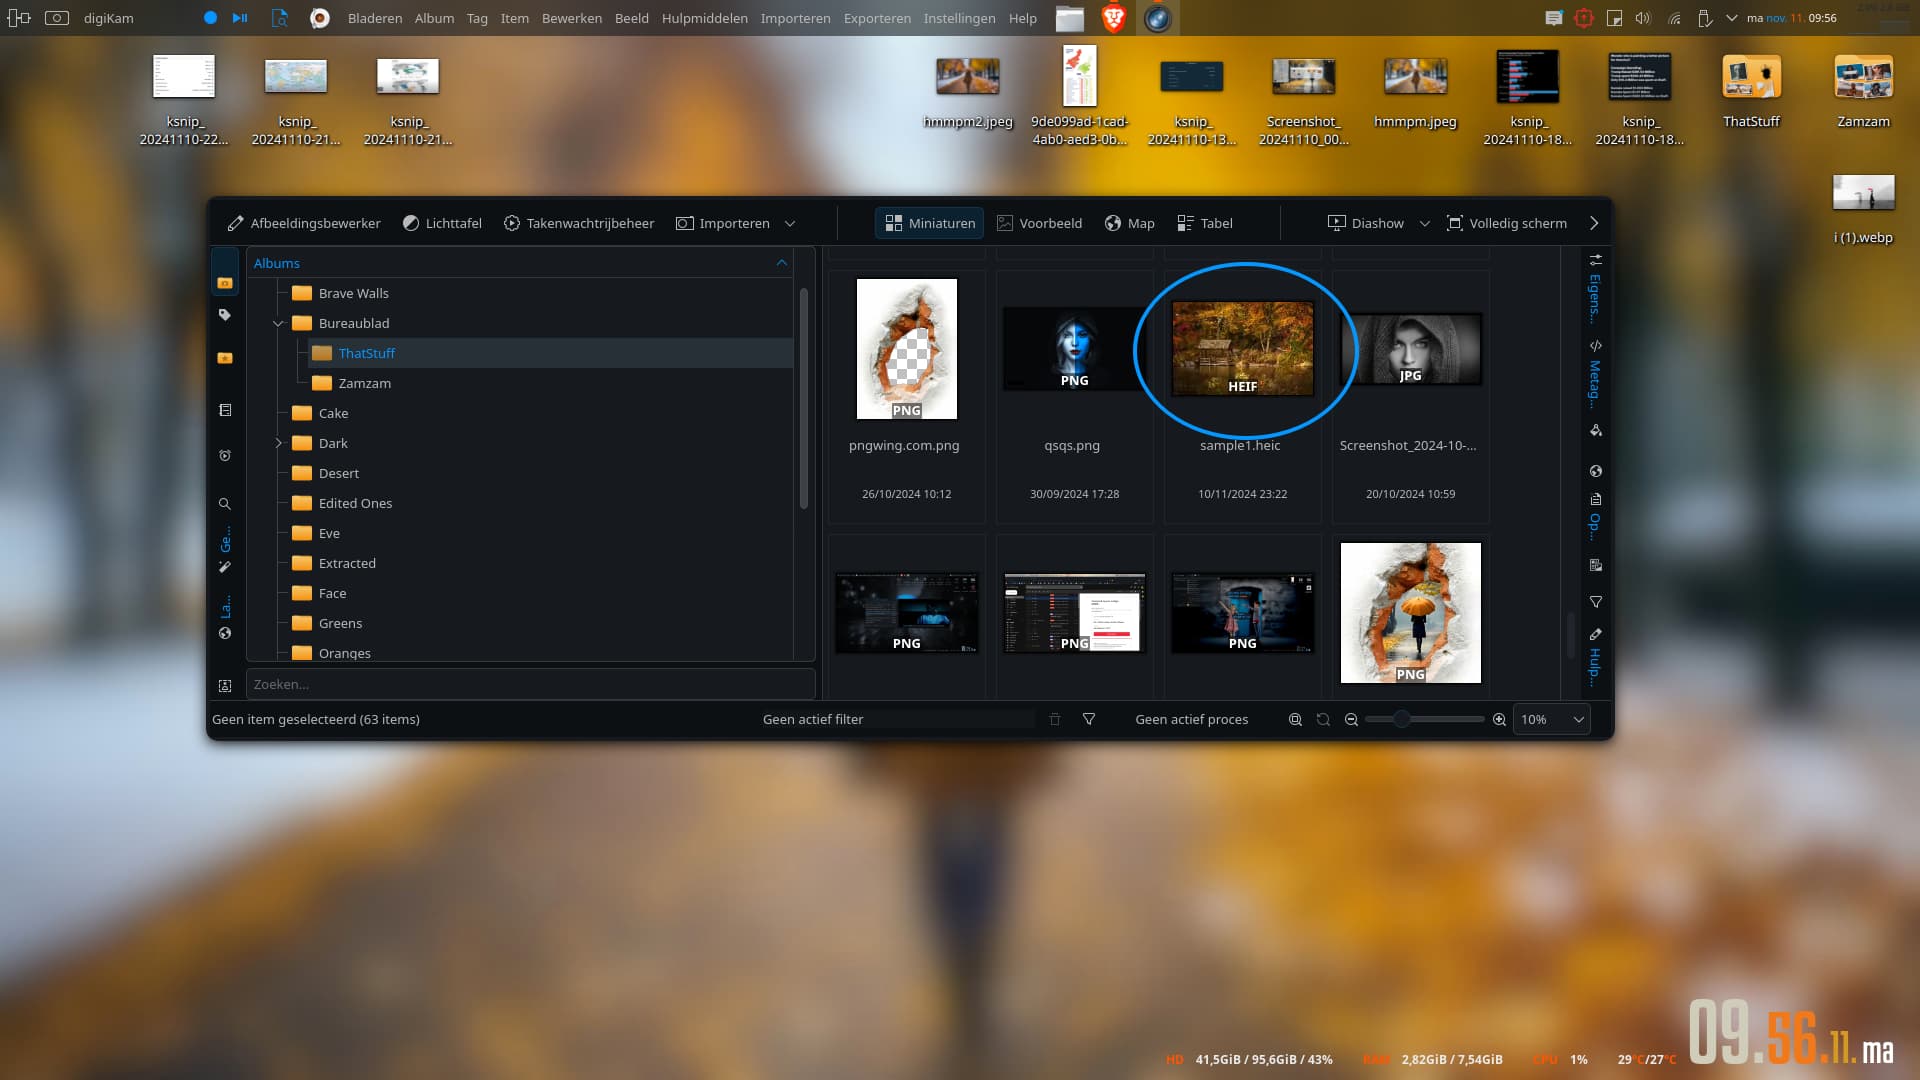
Task: Open the Tag menu
Action: coord(477,18)
